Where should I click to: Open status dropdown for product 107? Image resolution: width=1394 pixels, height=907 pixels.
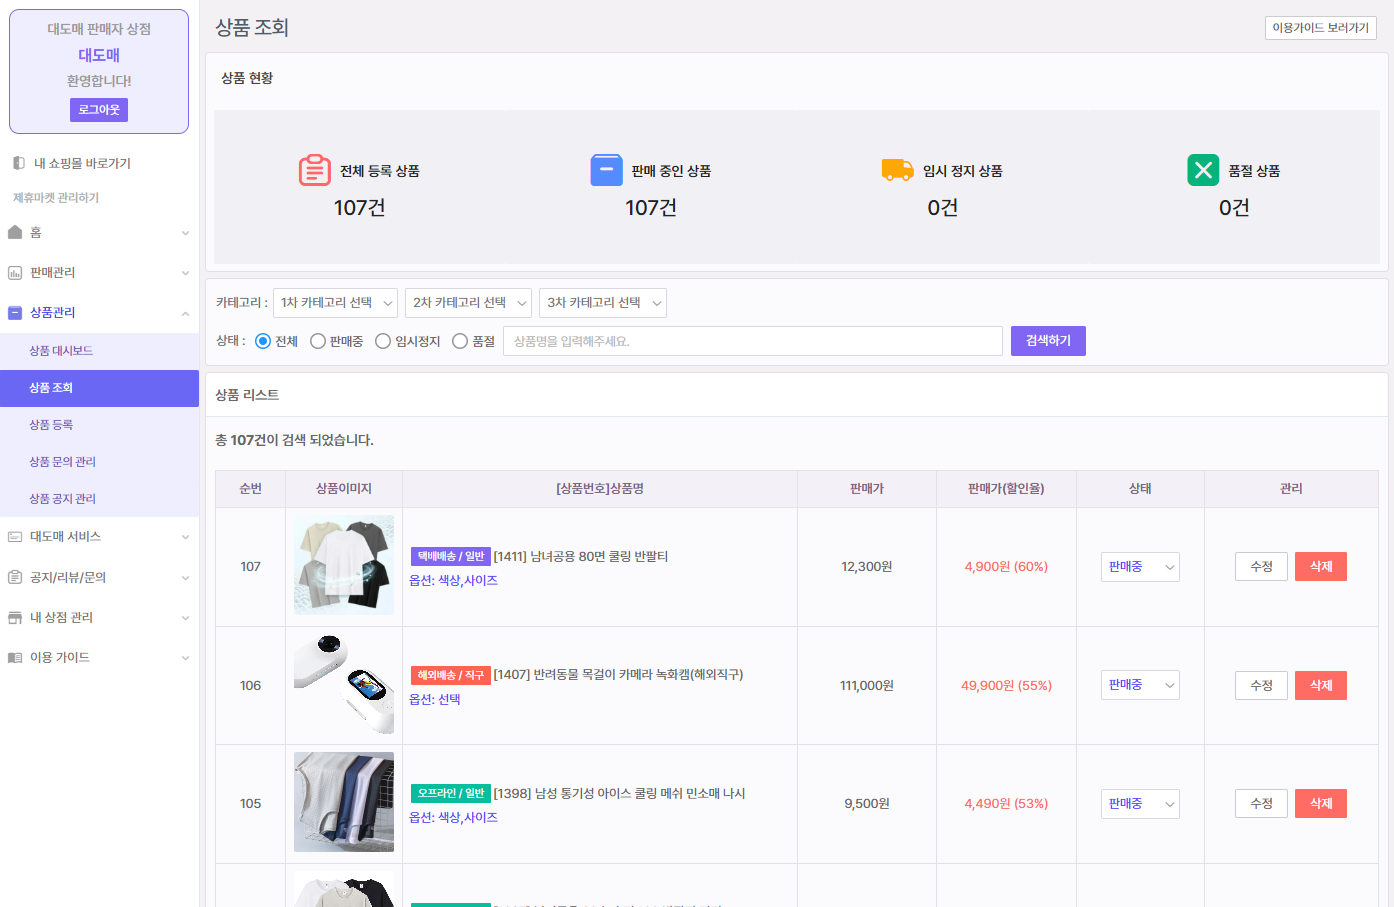1140,567
